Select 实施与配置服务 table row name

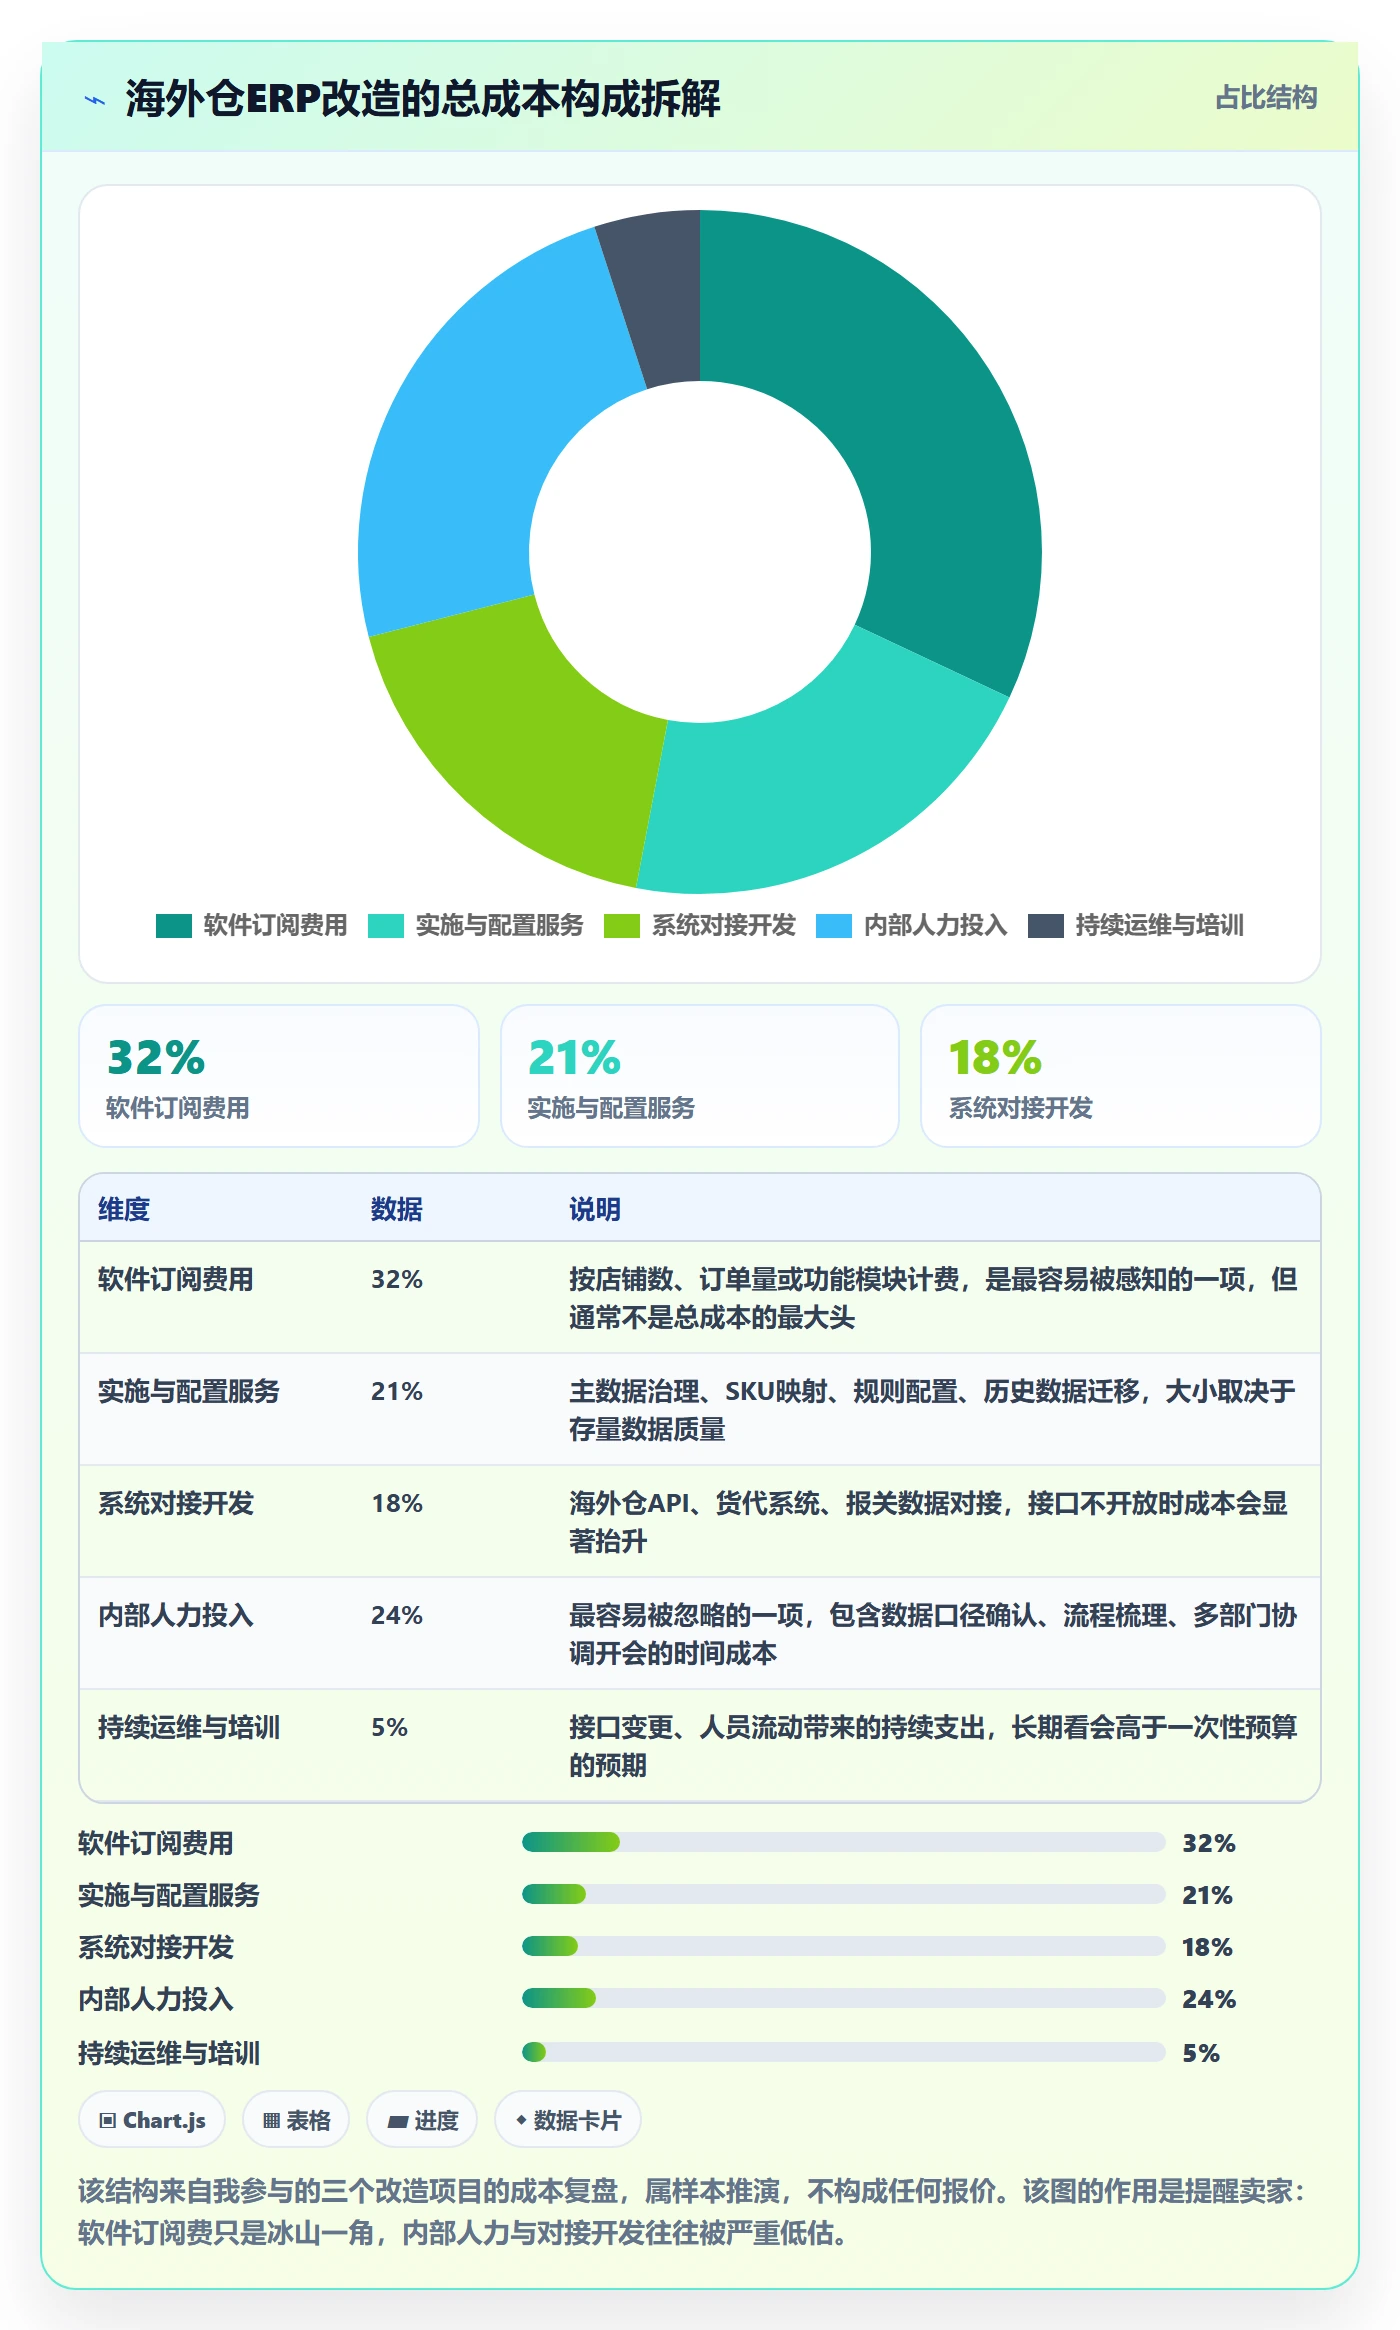click(x=189, y=1392)
